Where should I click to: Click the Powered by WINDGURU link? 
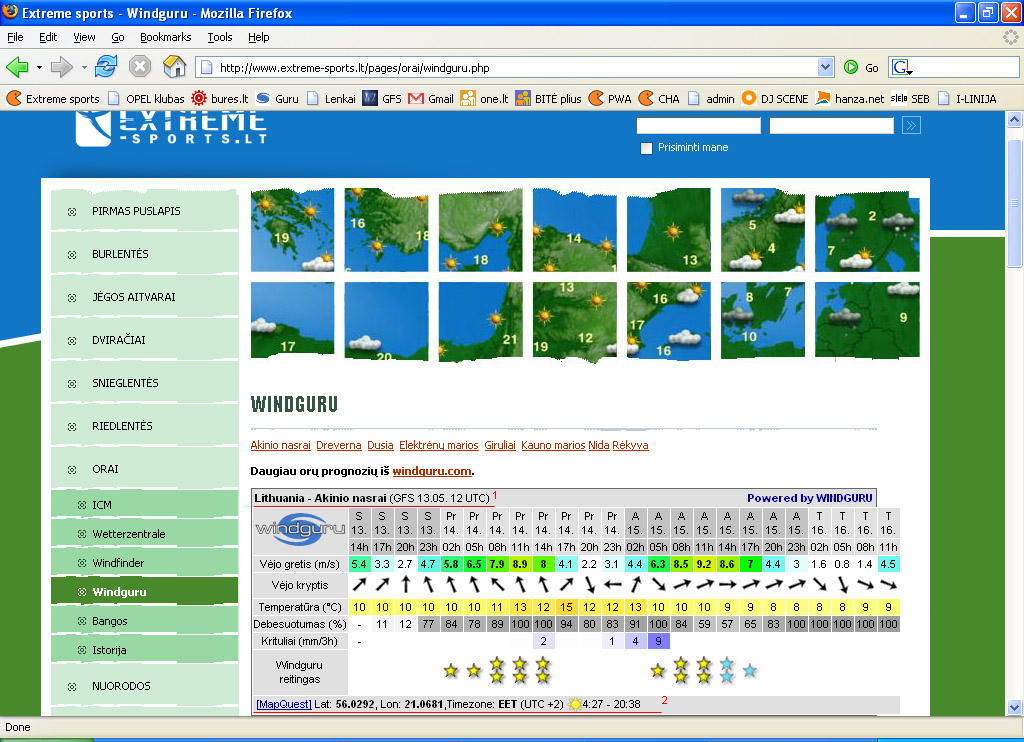(x=810, y=498)
